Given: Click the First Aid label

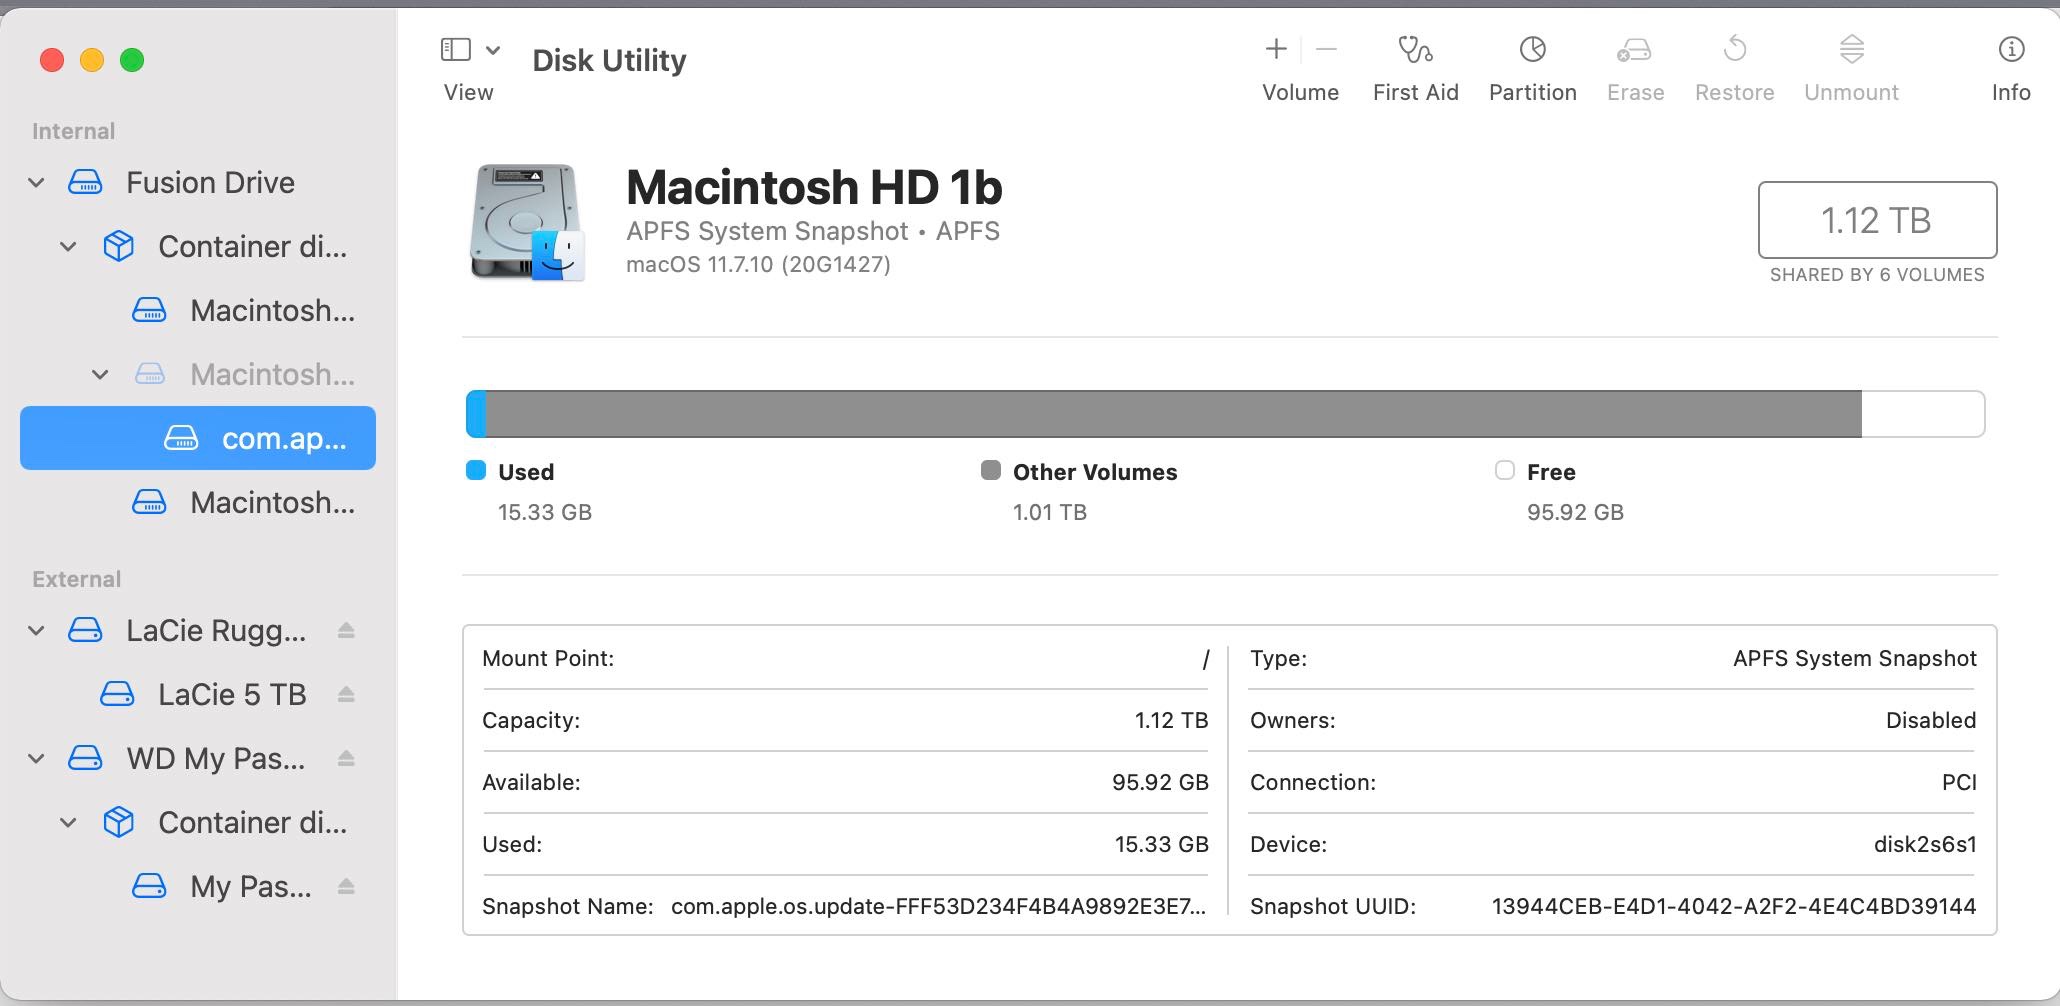Looking at the screenshot, I should point(1415,93).
